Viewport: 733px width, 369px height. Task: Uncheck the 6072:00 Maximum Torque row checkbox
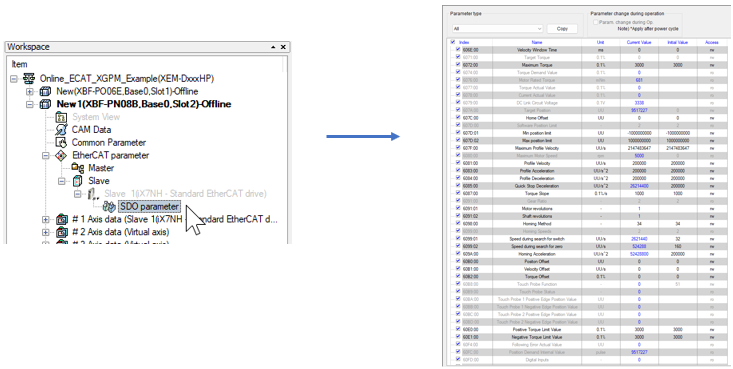coord(458,65)
